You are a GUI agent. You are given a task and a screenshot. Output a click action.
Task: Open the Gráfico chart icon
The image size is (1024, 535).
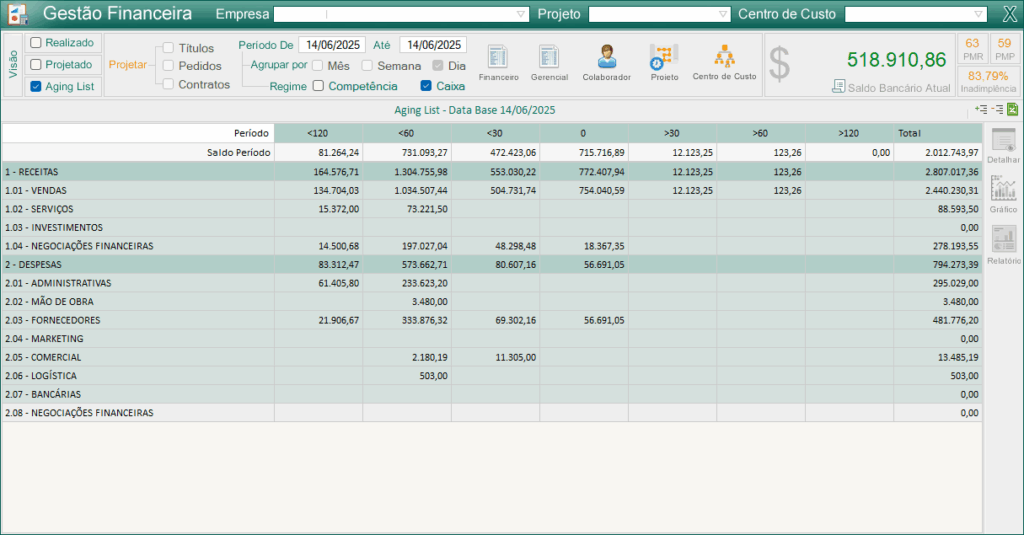1003,194
